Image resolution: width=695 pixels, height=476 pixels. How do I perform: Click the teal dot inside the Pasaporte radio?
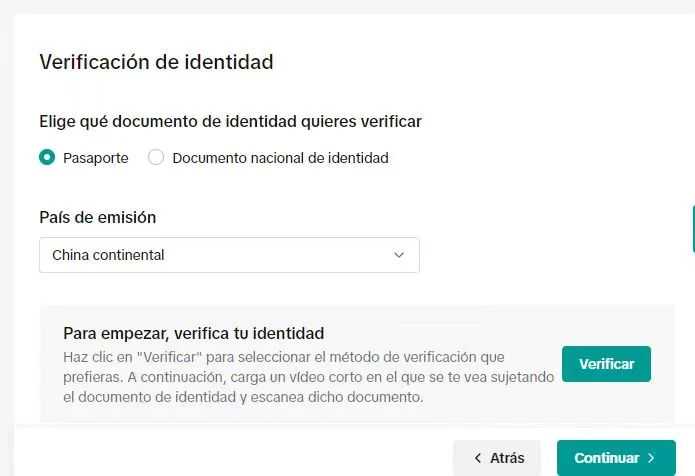[x=47, y=157]
